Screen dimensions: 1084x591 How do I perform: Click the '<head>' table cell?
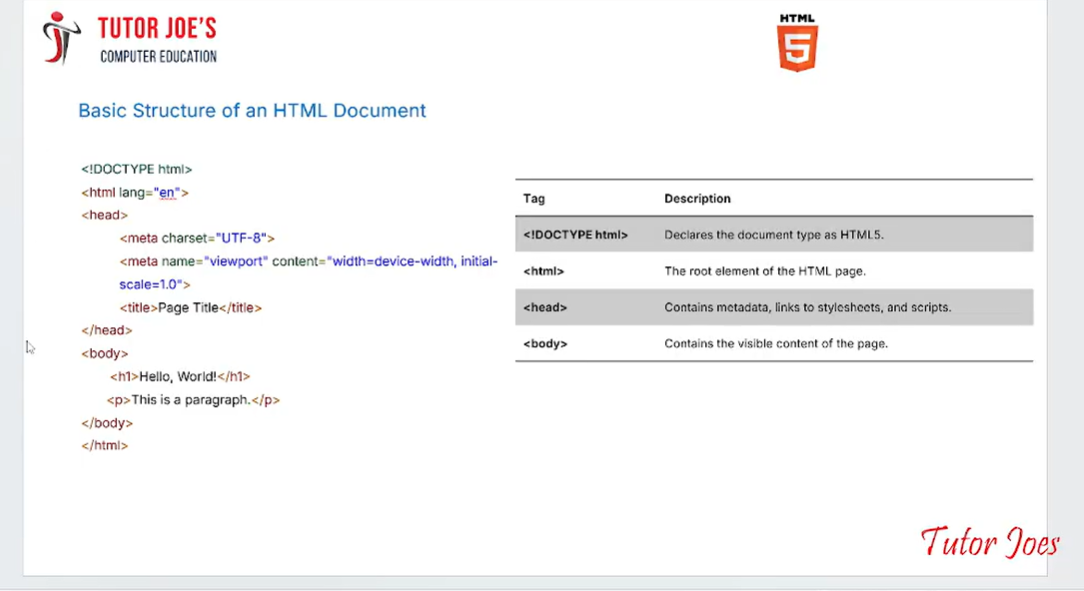(545, 308)
